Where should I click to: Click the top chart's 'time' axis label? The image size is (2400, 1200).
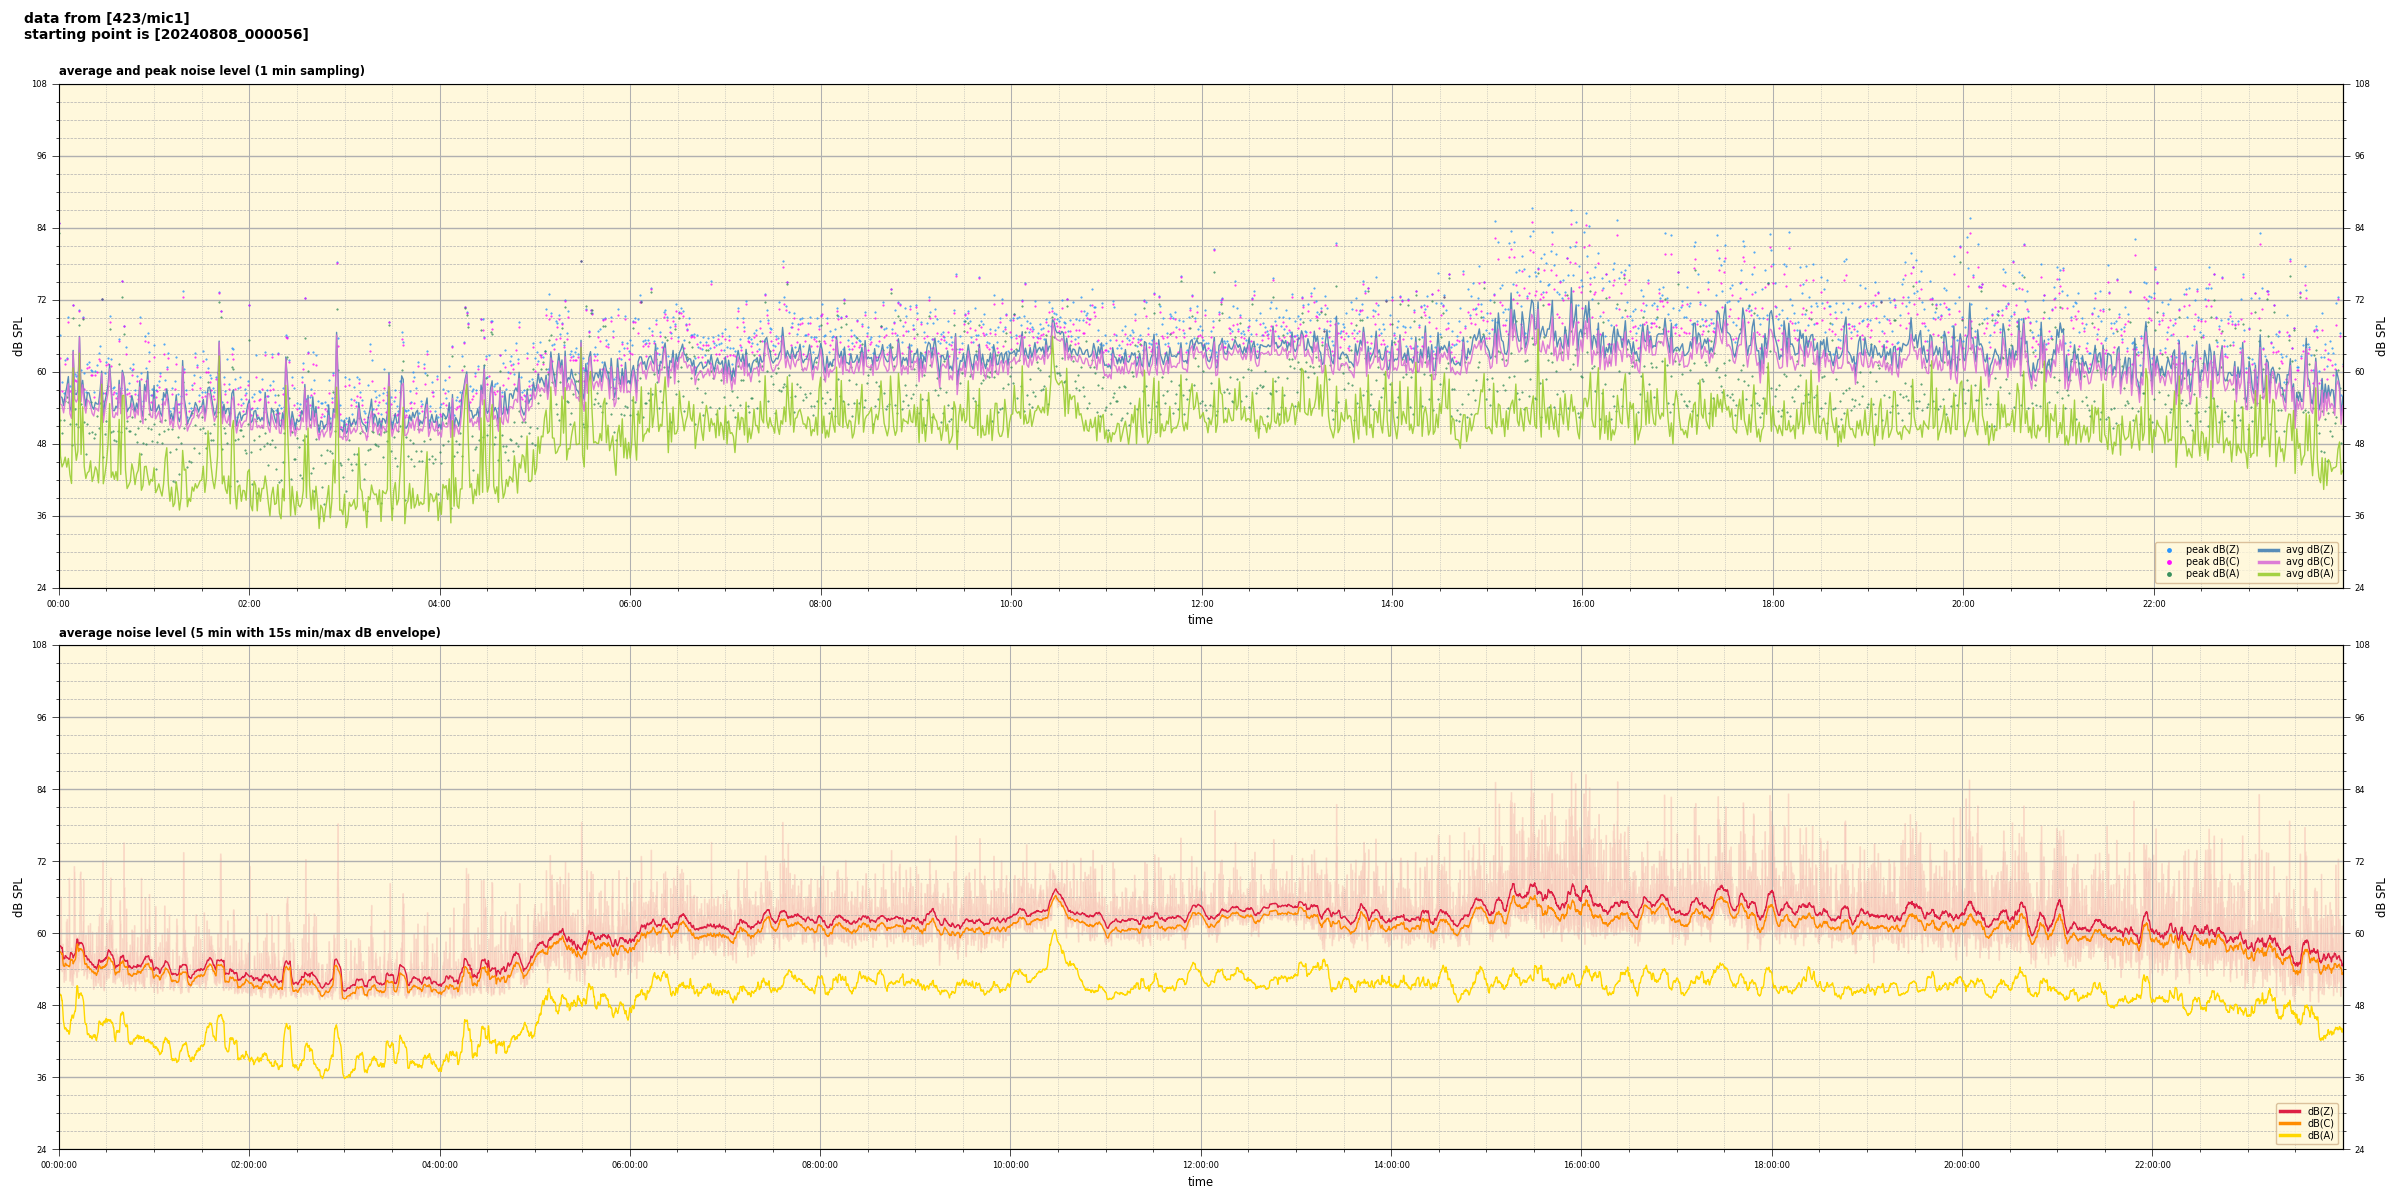coord(1200,620)
